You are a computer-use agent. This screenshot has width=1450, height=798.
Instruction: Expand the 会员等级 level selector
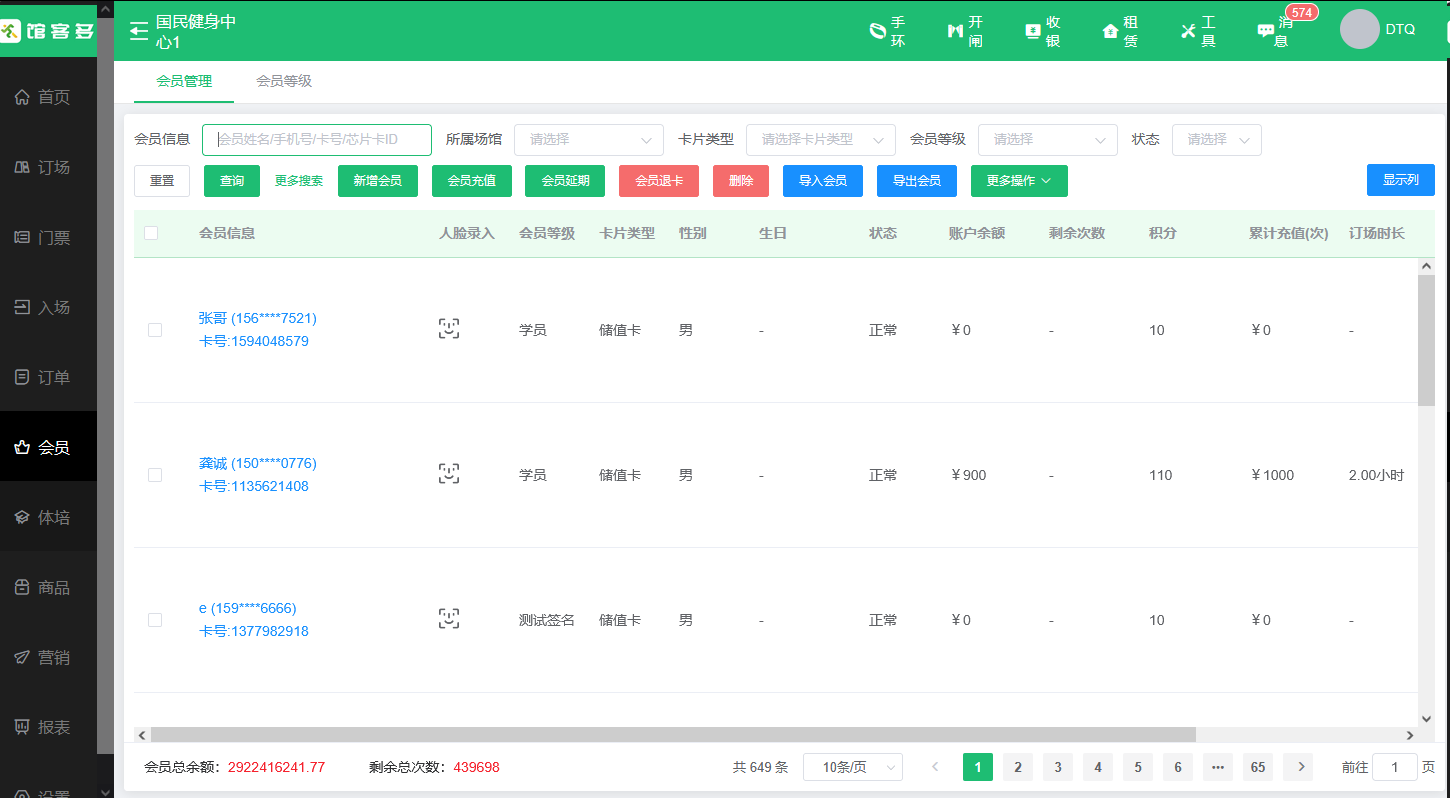[1047, 139]
